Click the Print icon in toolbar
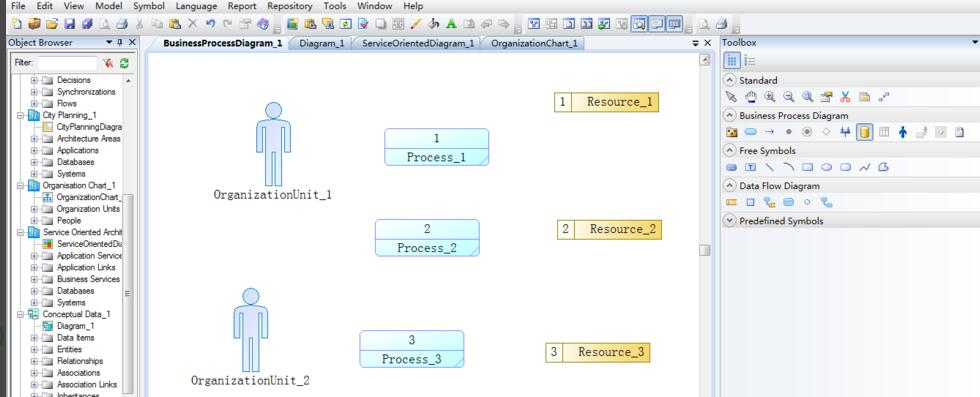The image size is (980, 397). tap(122, 24)
